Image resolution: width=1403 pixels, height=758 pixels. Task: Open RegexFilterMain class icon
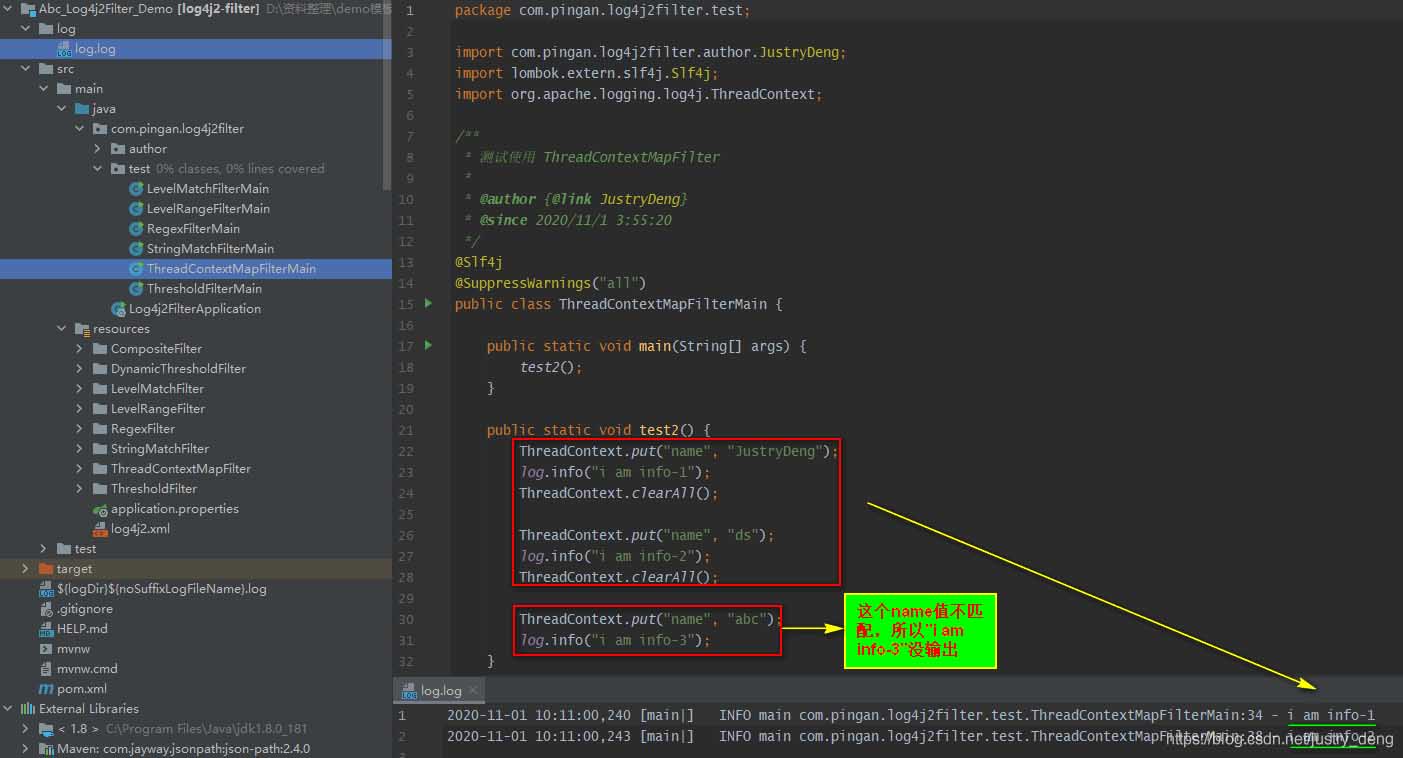click(x=136, y=229)
